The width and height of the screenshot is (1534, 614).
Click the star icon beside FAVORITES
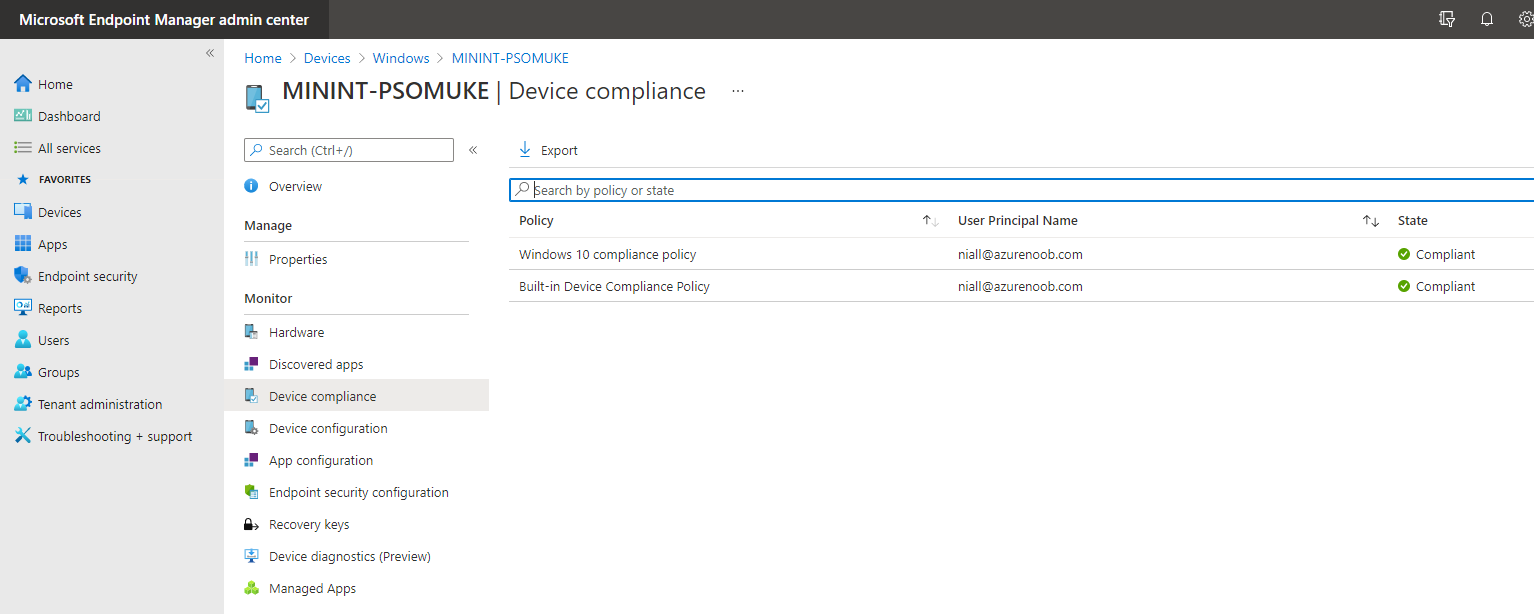tap(23, 180)
